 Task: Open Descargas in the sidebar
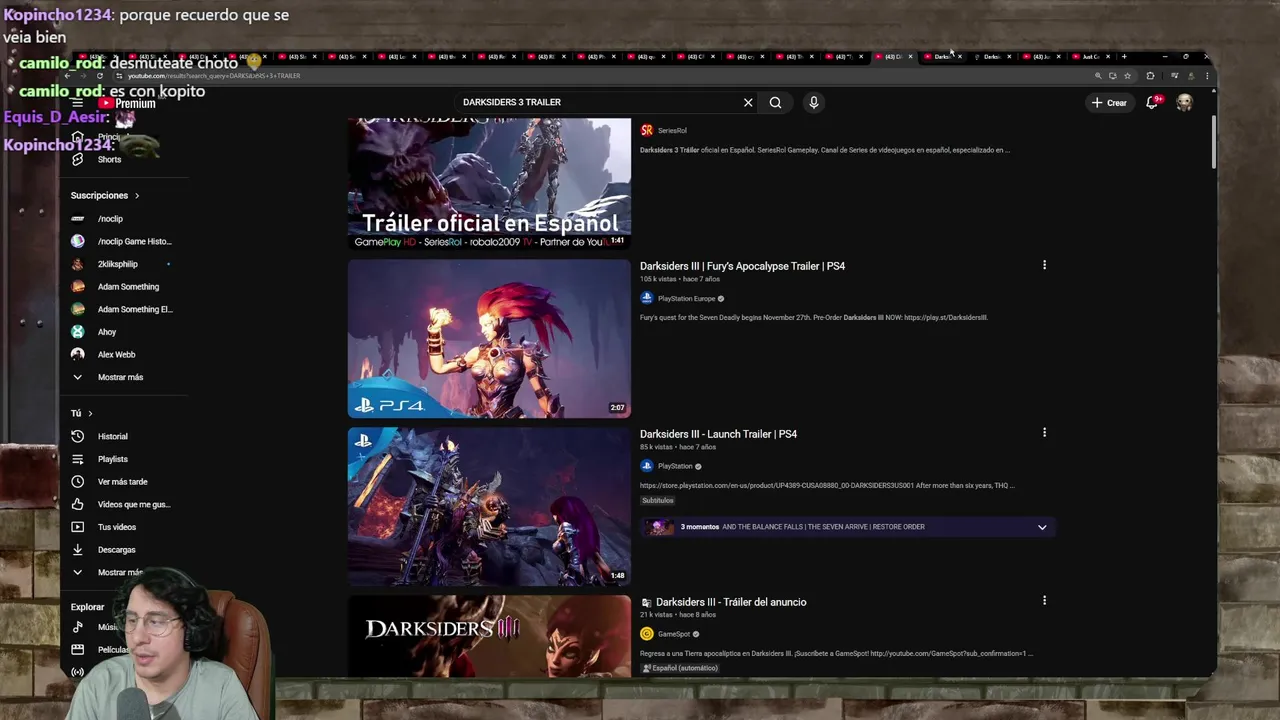tap(116, 550)
